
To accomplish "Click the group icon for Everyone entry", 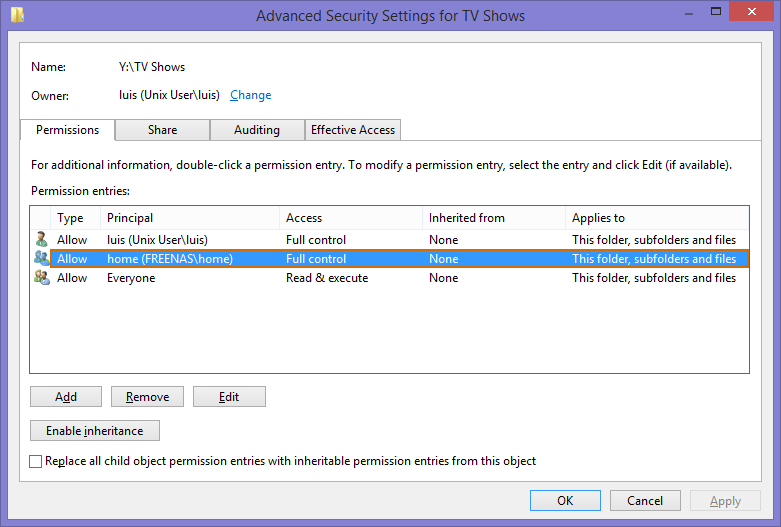I will click(41, 278).
